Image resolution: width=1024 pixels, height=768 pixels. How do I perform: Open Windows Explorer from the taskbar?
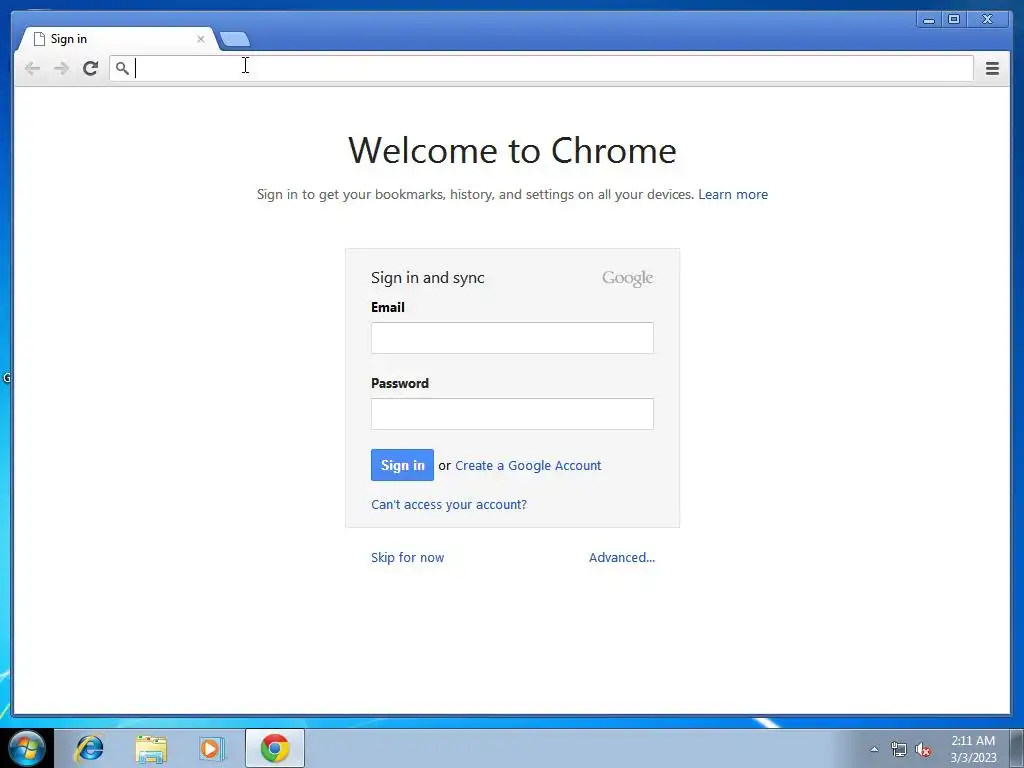pyautogui.click(x=151, y=748)
